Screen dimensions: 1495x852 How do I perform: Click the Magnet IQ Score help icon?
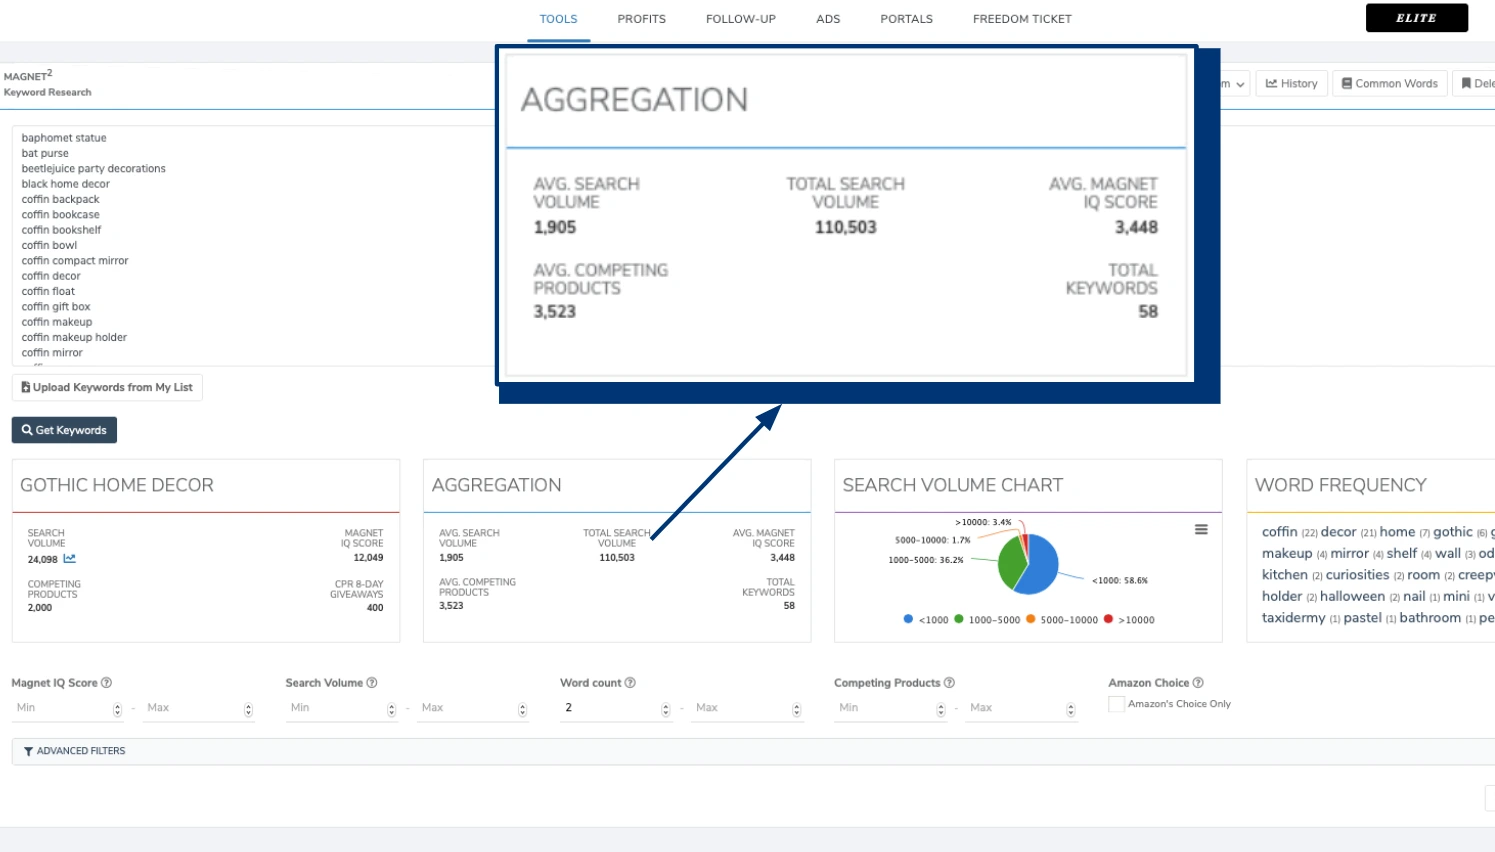coord(106,683)
